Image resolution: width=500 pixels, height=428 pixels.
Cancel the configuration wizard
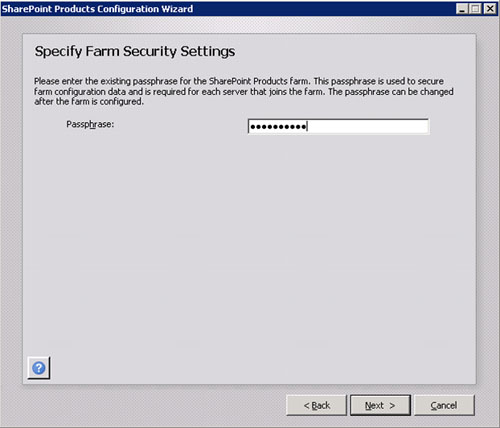point(444,405)
